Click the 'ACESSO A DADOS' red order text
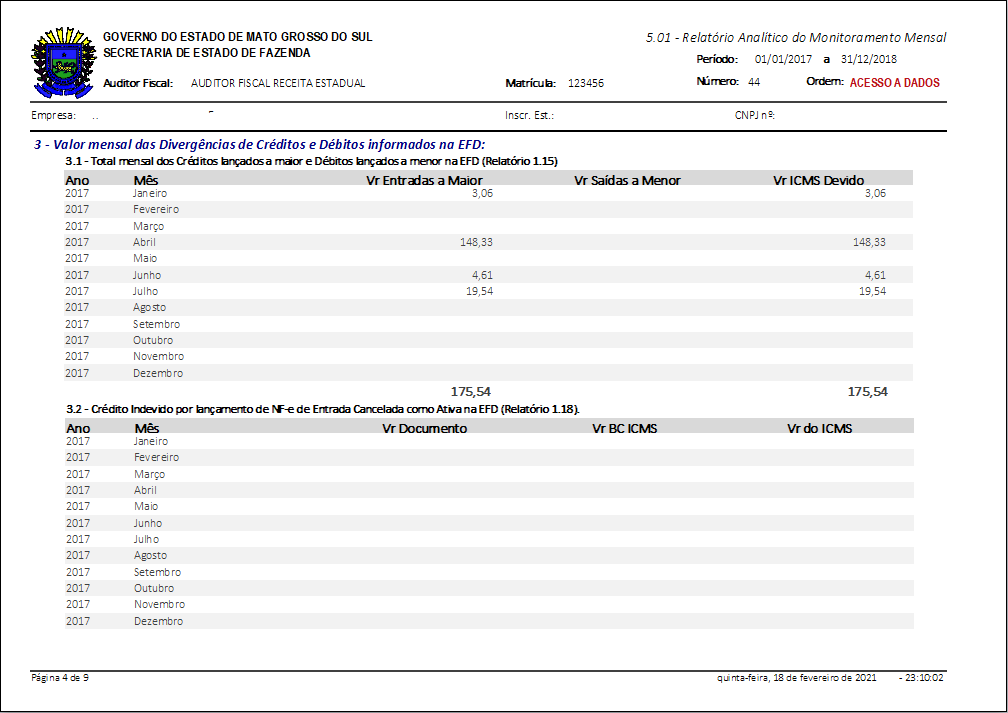Viewport: 1008px width, 713px height. 894,83
